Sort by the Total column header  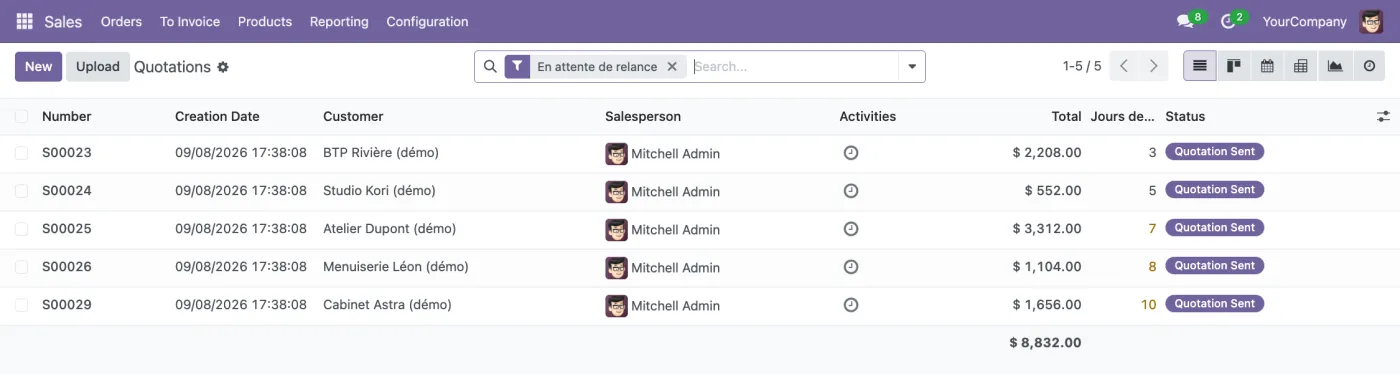(x=1066, y=117)
